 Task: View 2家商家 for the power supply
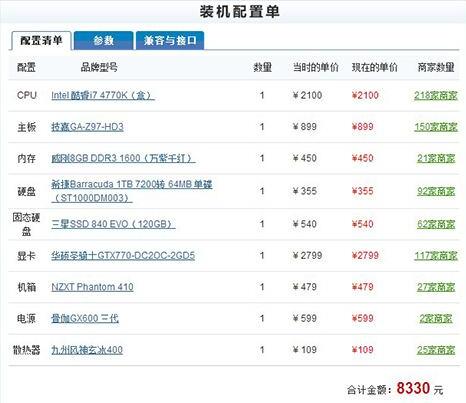click(436, 318)
